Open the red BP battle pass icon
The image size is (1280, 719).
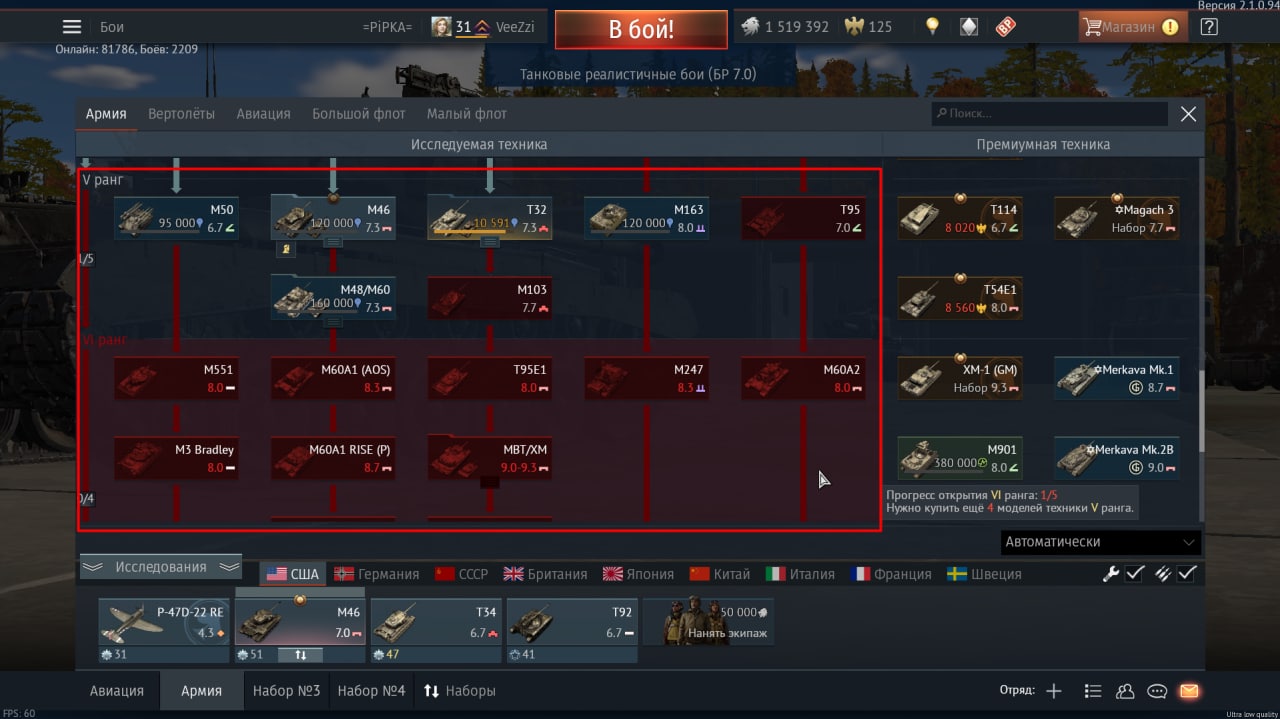point(1005,27)
